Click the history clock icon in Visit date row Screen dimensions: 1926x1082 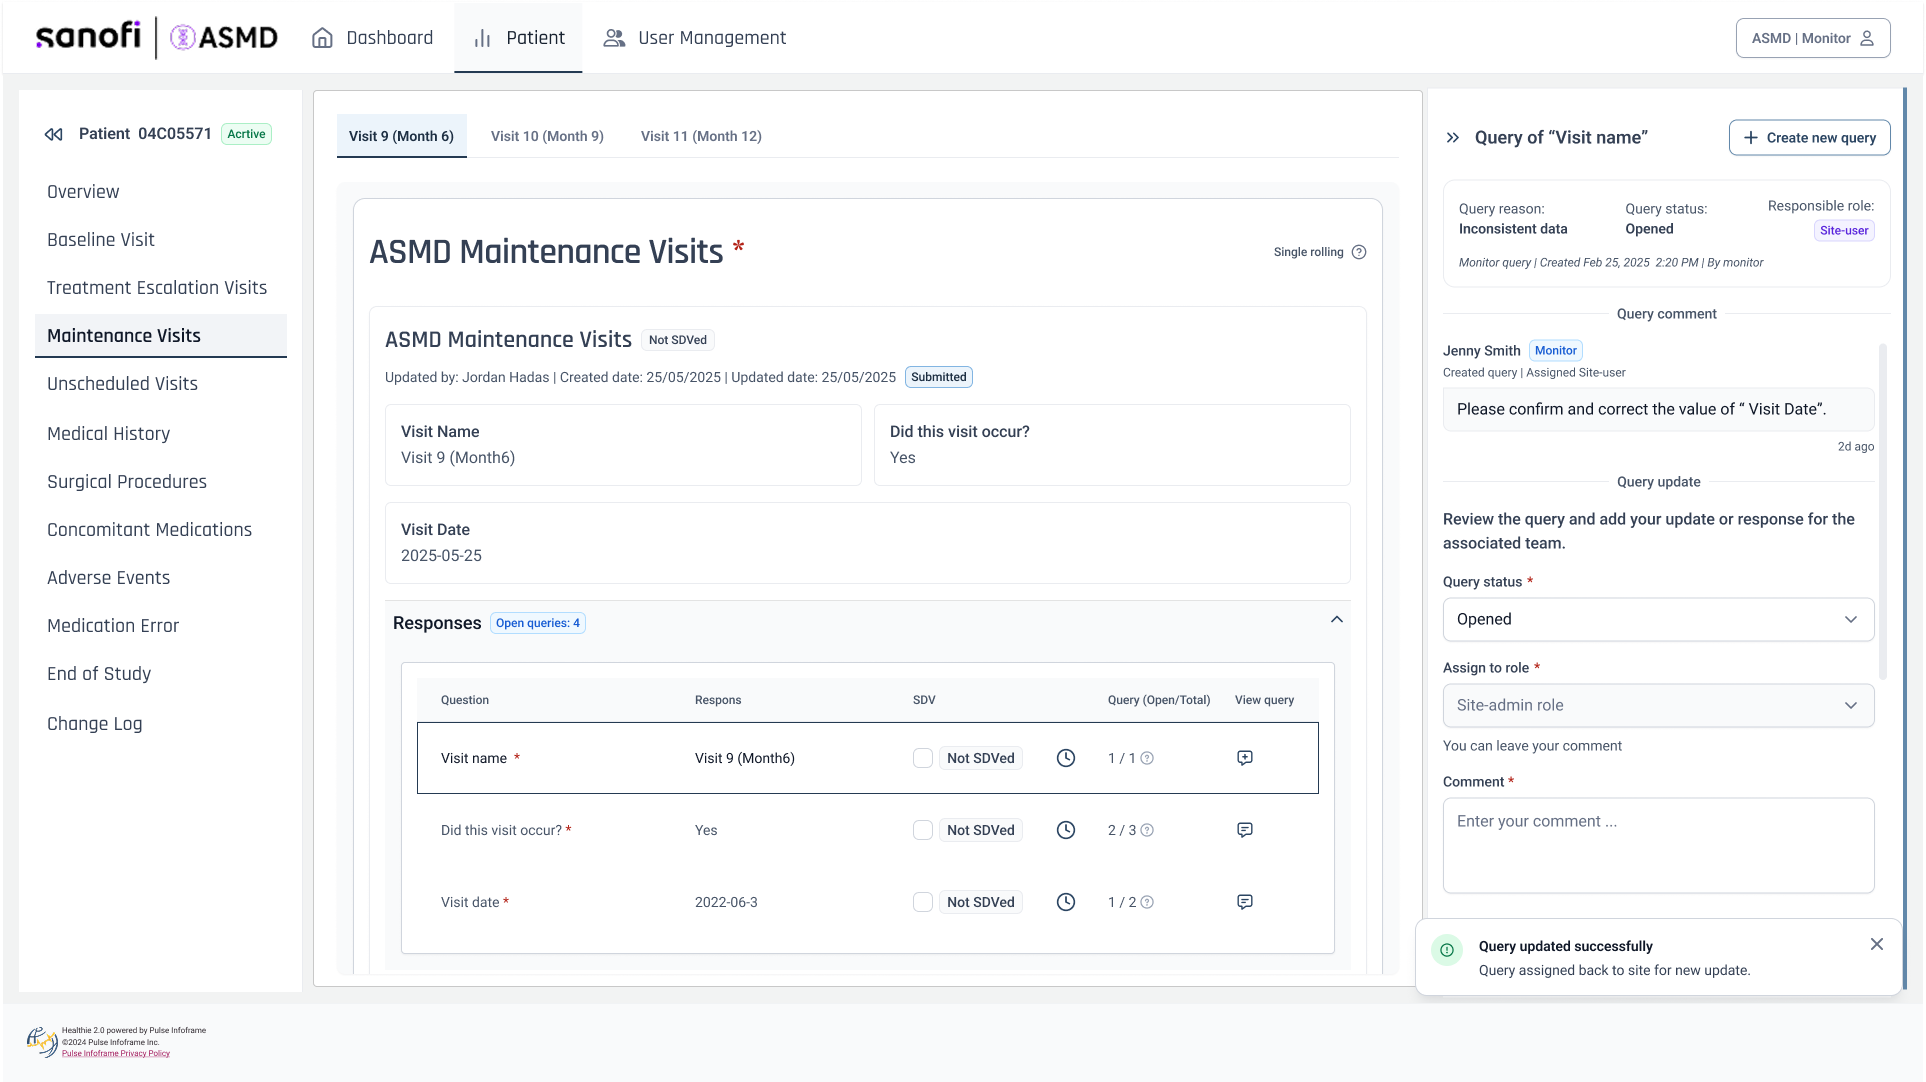1066,902
